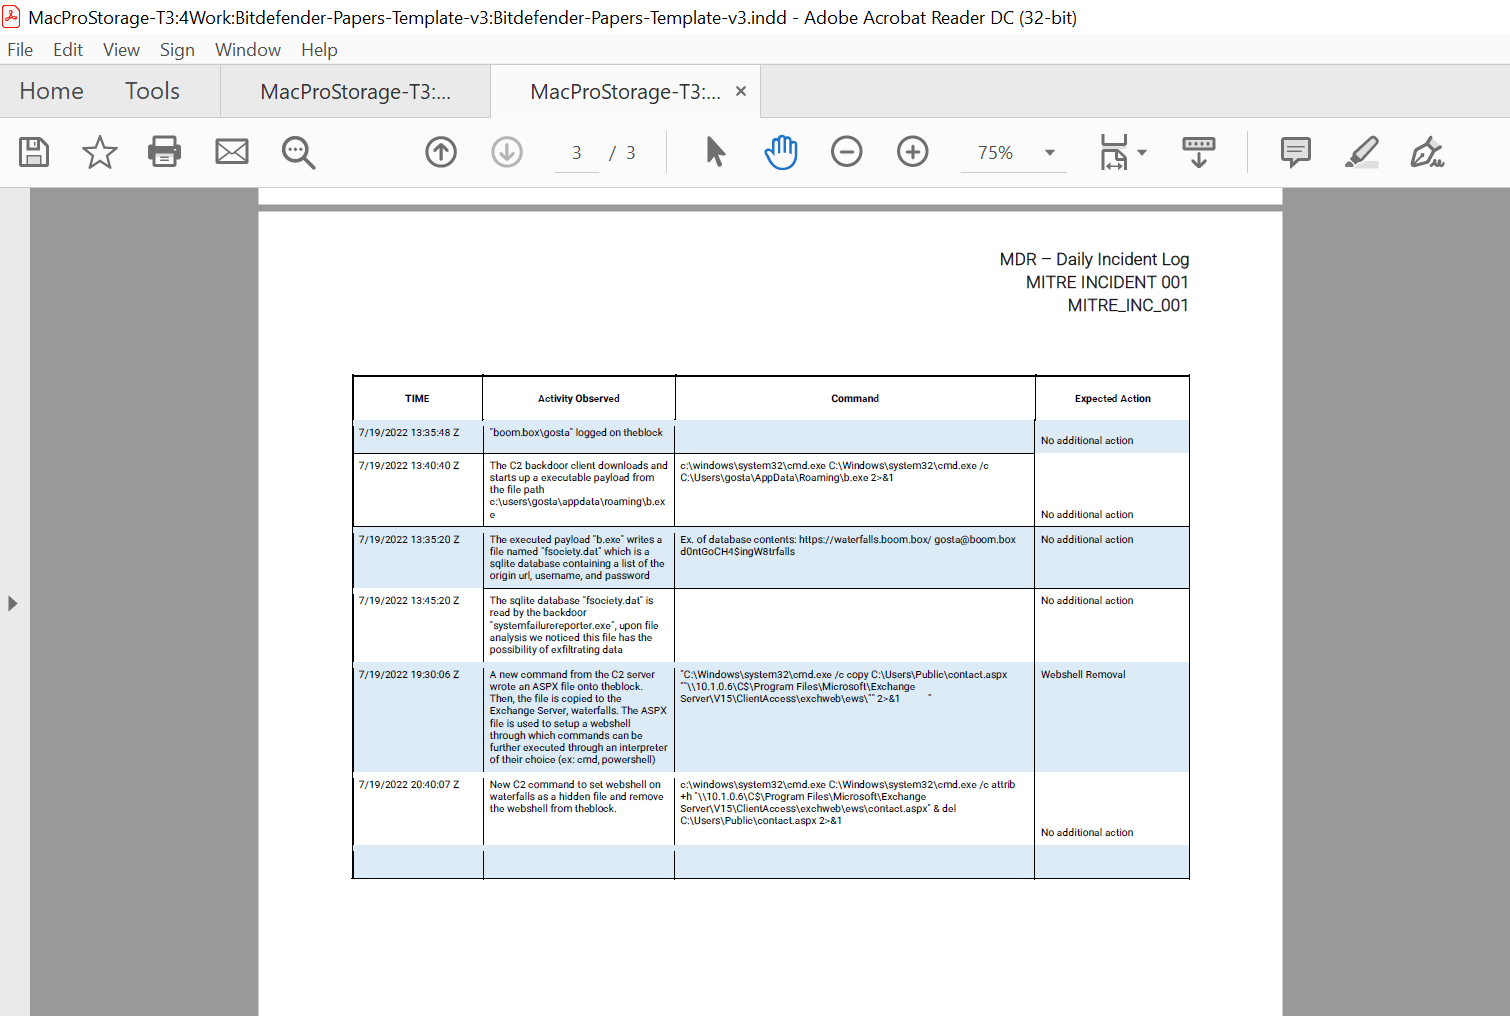Go to the next page with the down arrow
Image resolution: width=1510 pixels, height=1016 pixels.
pyautogui.click(x=507, y=152)
